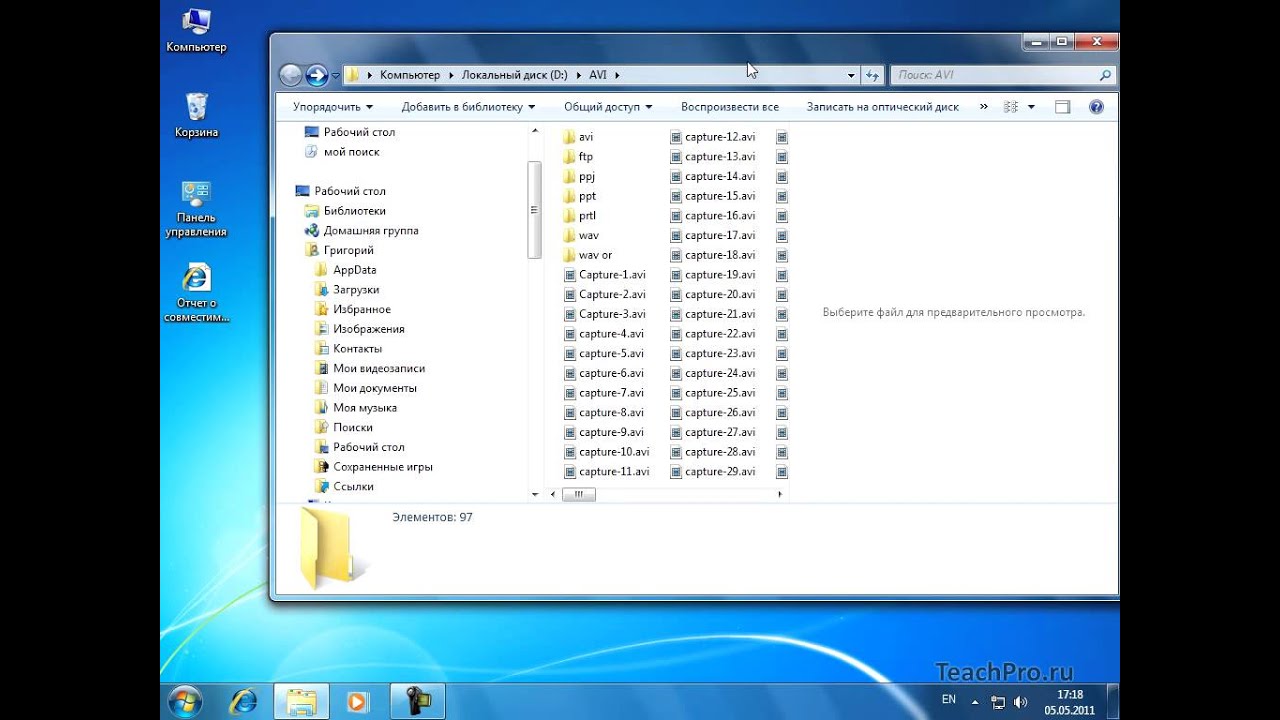
Task: Click the Windows Start button
Action: (186, 701)
